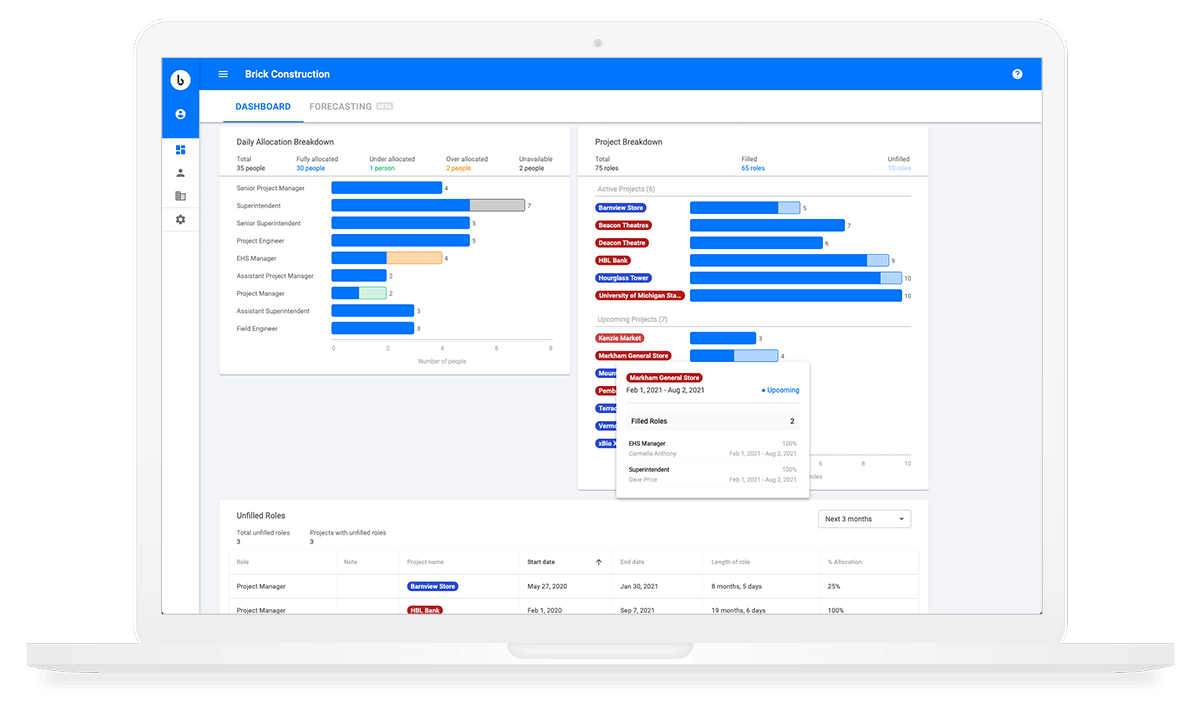Click the EHS Manager row in popup
This screenshot has height=707, width=1200.
pos(712,448)
